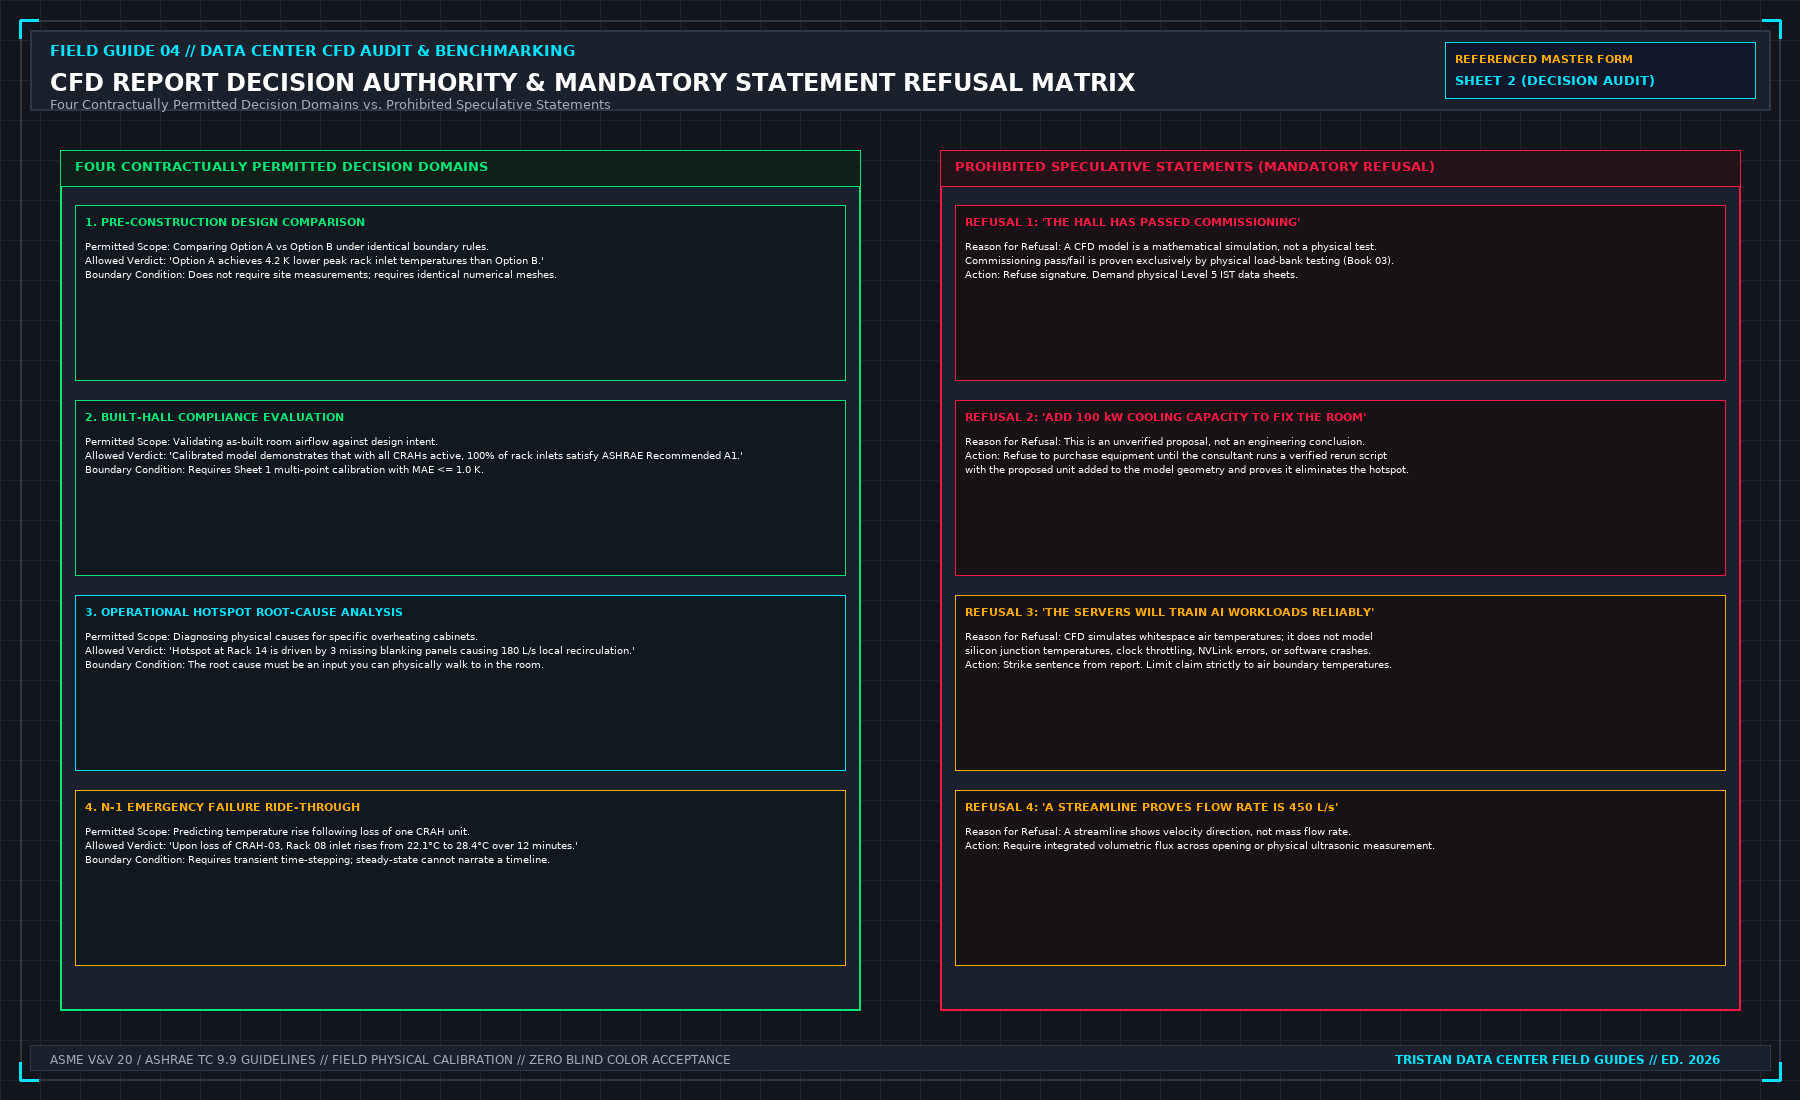Open 'SHEET 2 (DECISION AUDIT)' reference
This screenshot has width=1800, height=1100.
pyautogui.click(x=1554, y=81)
